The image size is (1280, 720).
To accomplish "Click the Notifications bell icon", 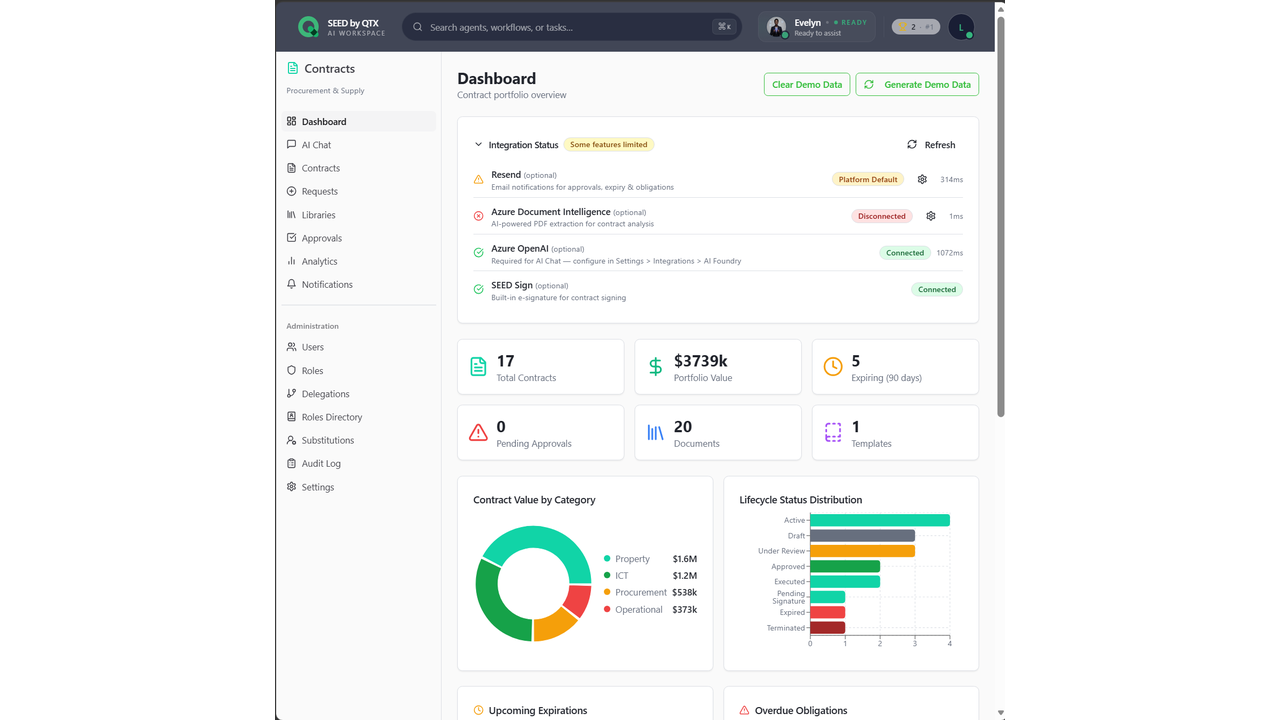I will pyautogui.click(x=291, y=284).
